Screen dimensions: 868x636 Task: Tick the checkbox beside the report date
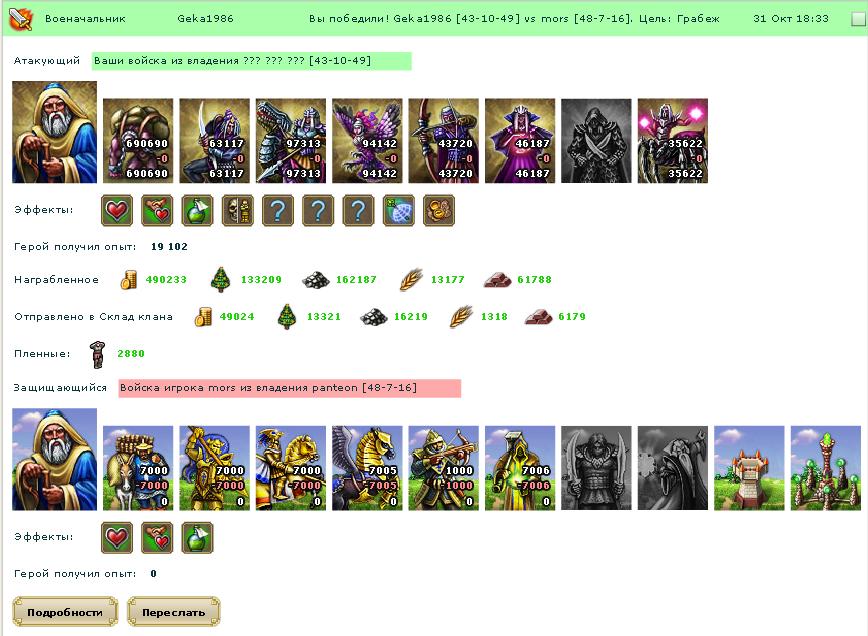858,19
